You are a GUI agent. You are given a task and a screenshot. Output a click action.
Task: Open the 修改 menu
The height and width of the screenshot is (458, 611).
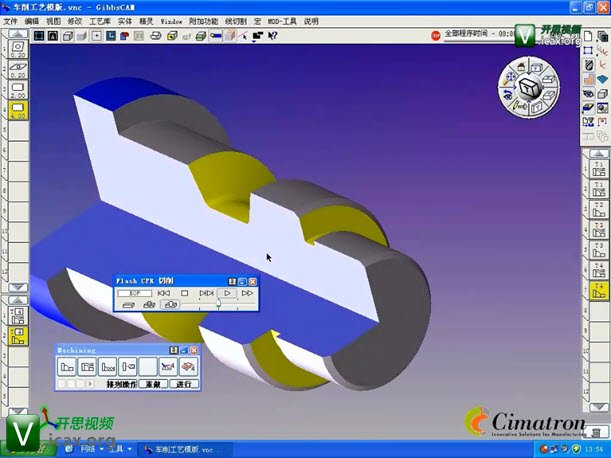tap(75, 21)
